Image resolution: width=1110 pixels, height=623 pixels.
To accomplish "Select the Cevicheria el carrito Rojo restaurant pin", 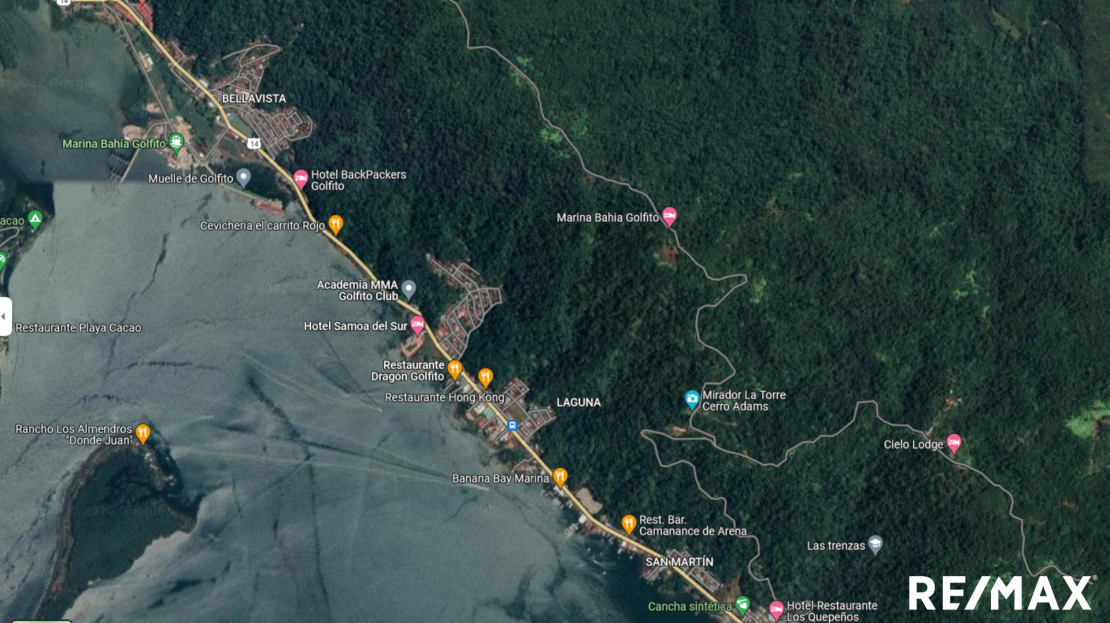I will click(x=336, y=224).
